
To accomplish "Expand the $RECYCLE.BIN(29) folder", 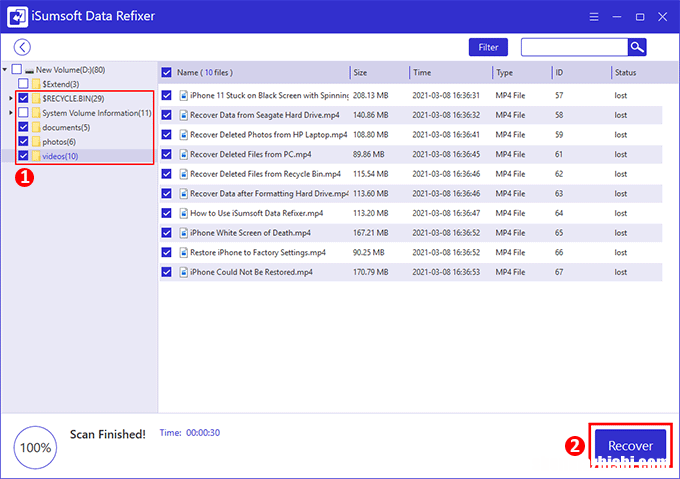I will (11, 99).
